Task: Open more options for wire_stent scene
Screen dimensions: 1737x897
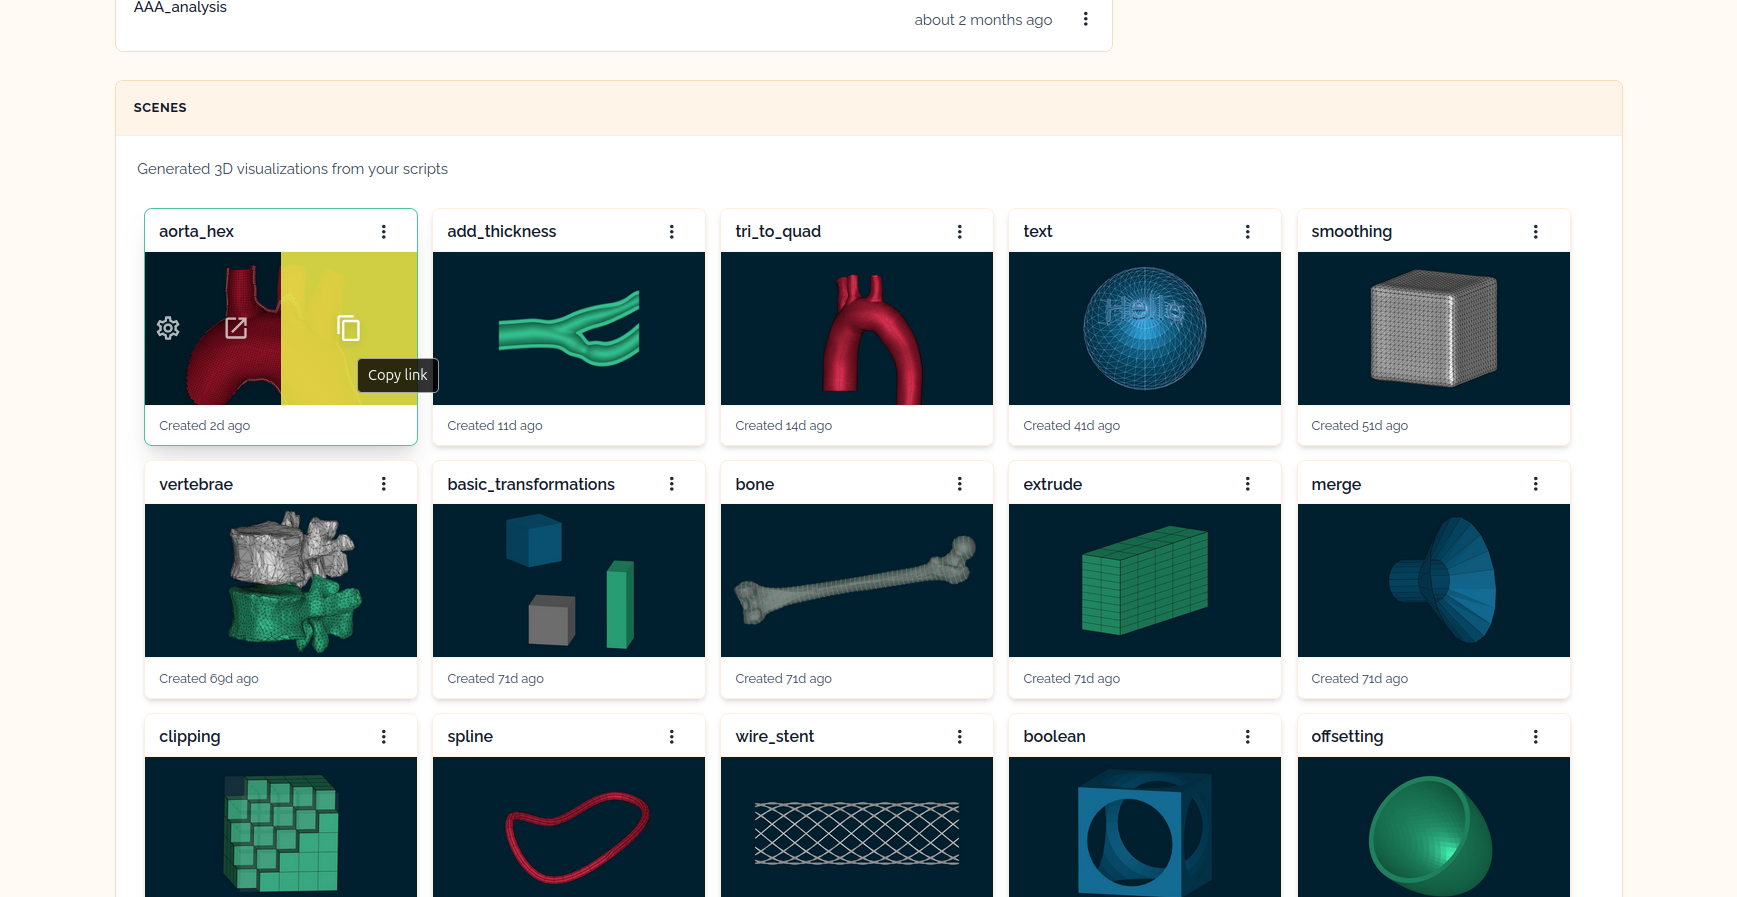Action: [x=959, y=737]
